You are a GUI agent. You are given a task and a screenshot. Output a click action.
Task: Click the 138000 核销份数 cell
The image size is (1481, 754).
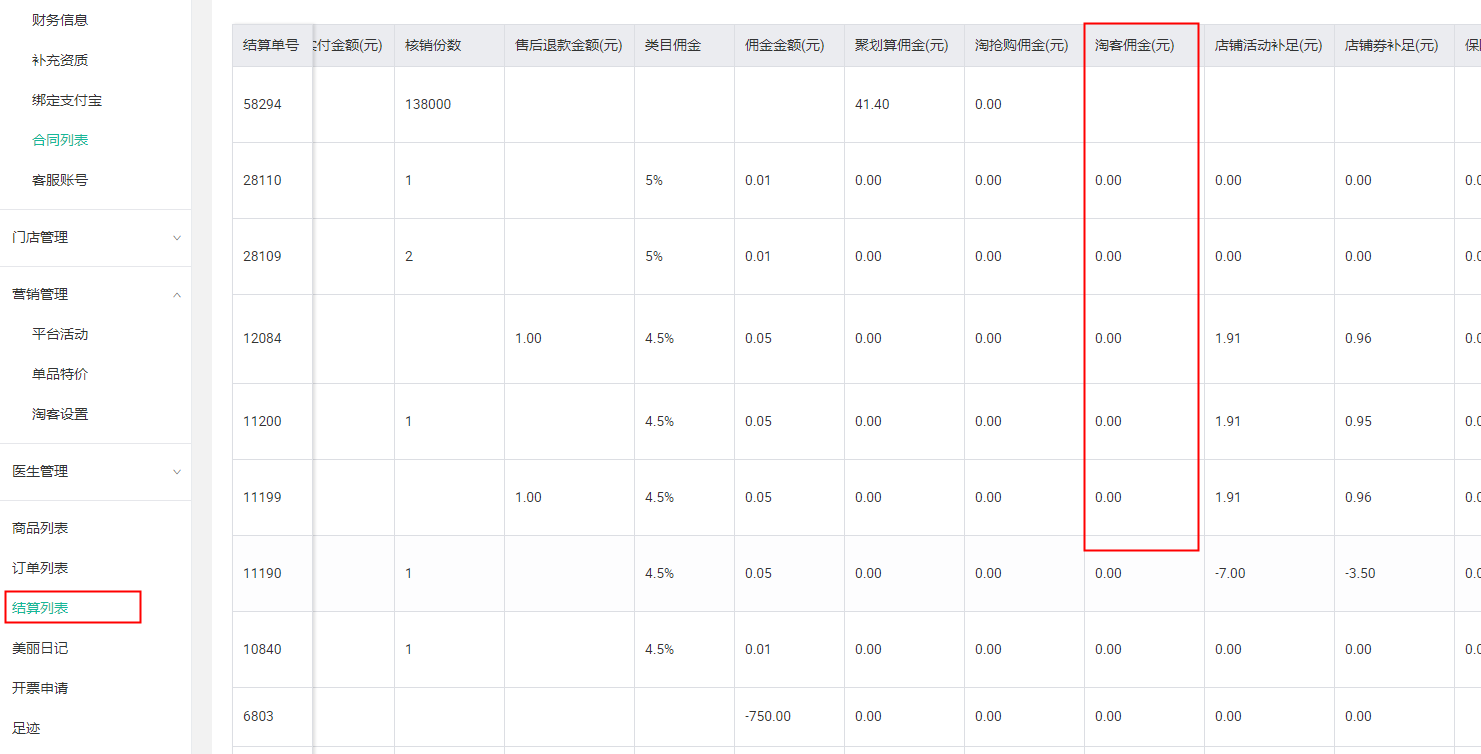coord(428,104)
